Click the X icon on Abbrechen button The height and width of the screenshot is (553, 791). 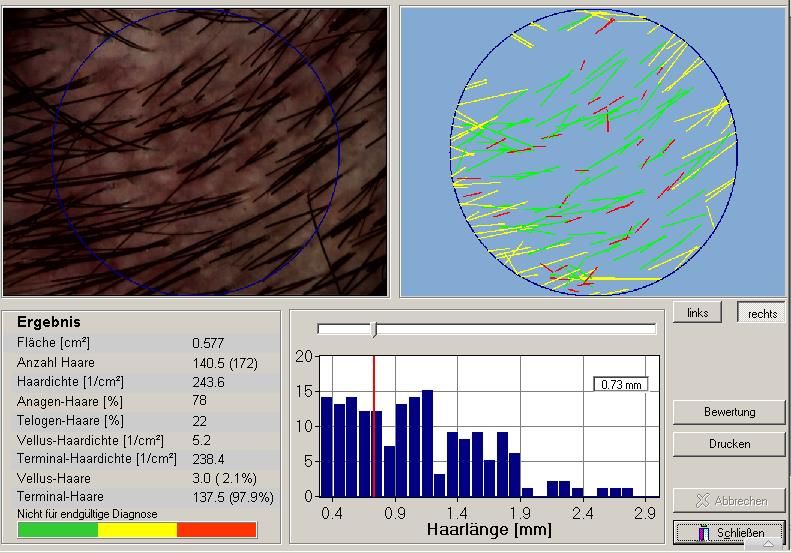[x=702, y=501]
